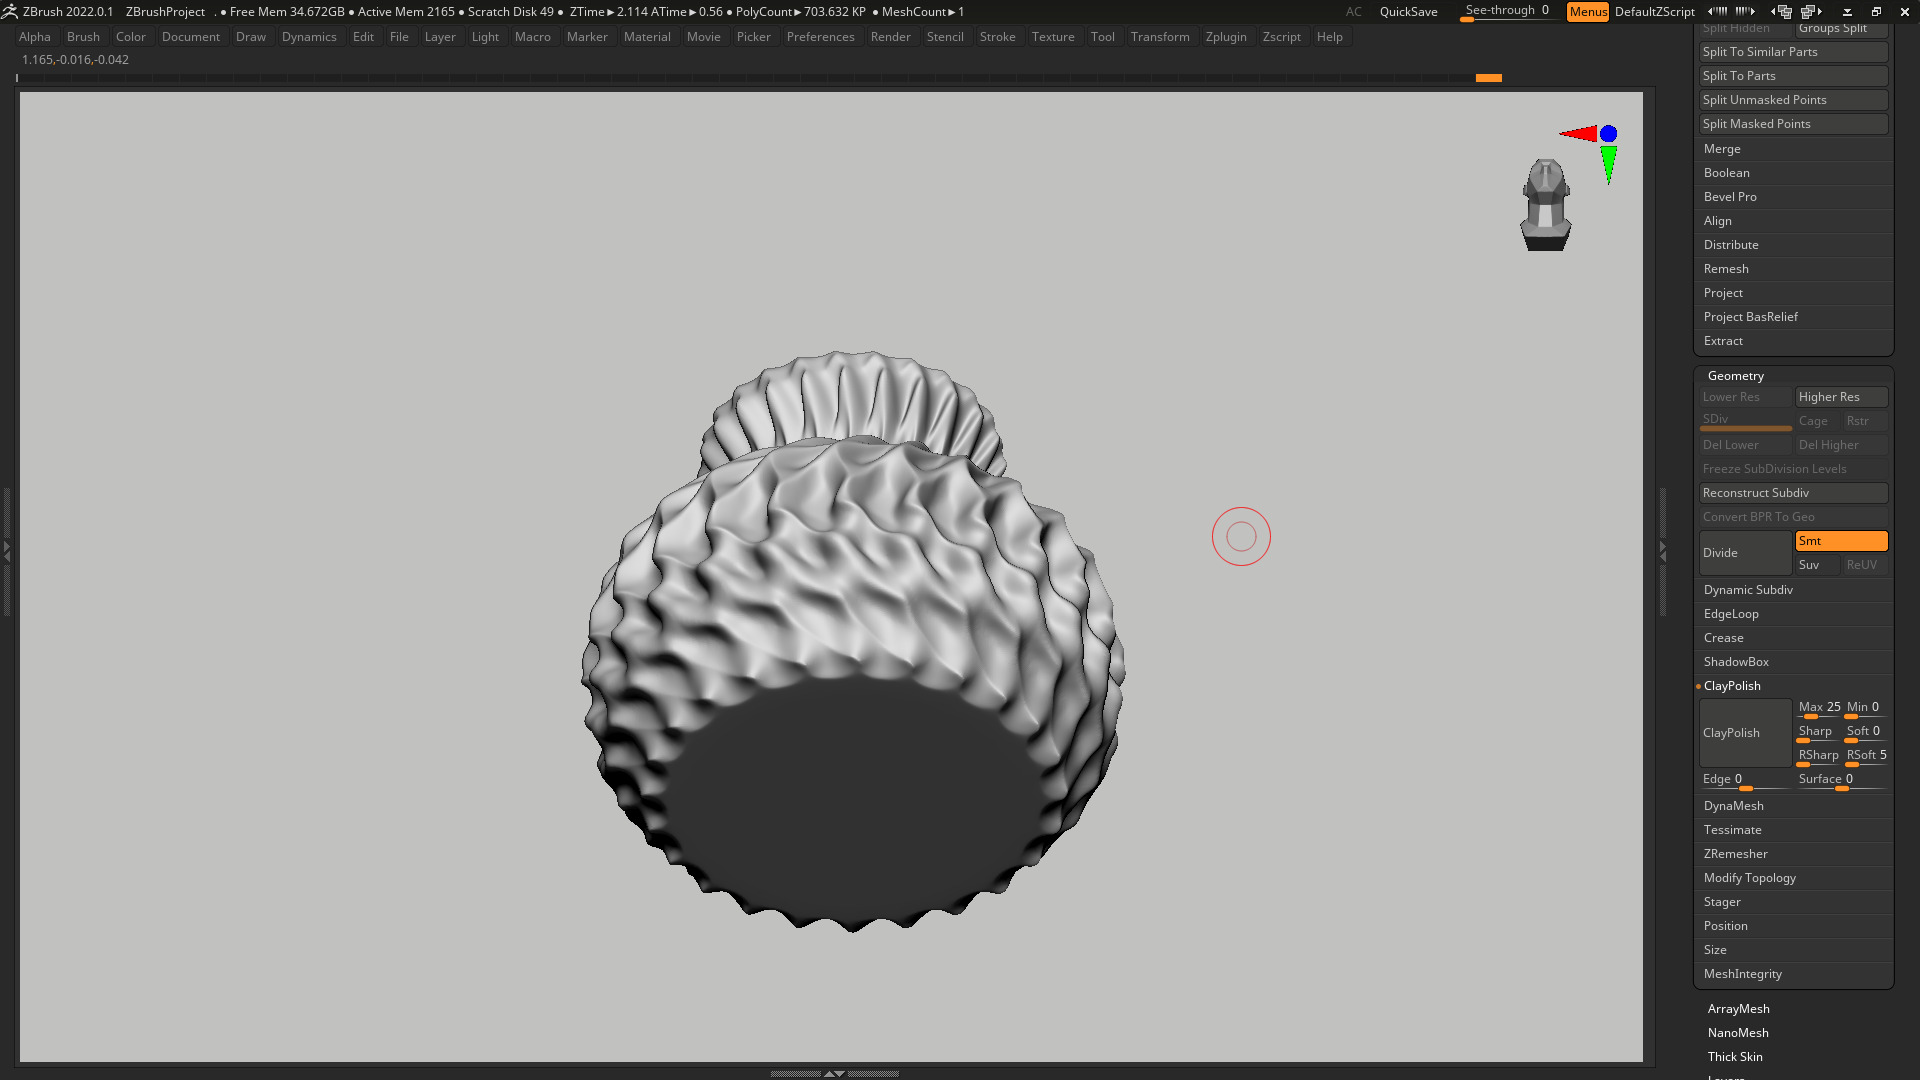Click the red X-axis cone on the gizmo
The width and height of the screenshot is (1920, 1080).
point(1579,133)
